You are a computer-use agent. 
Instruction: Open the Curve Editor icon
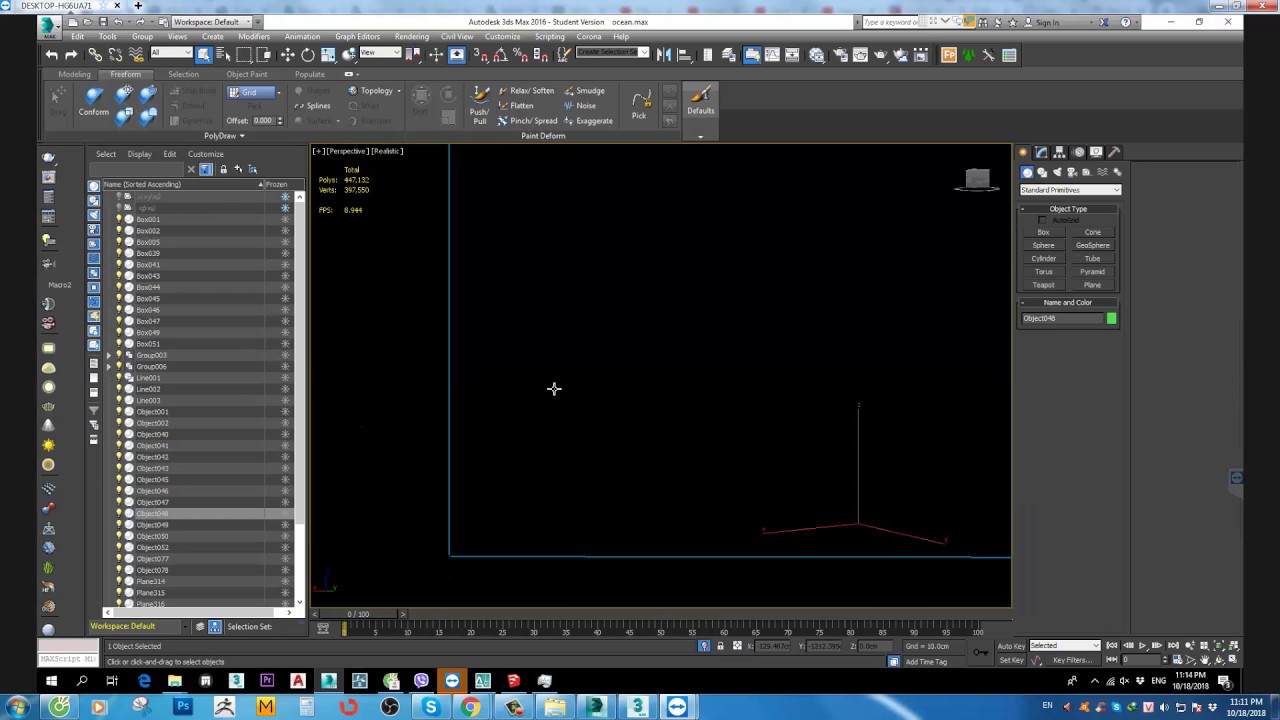pyautogui.click(x=773, y=55)
